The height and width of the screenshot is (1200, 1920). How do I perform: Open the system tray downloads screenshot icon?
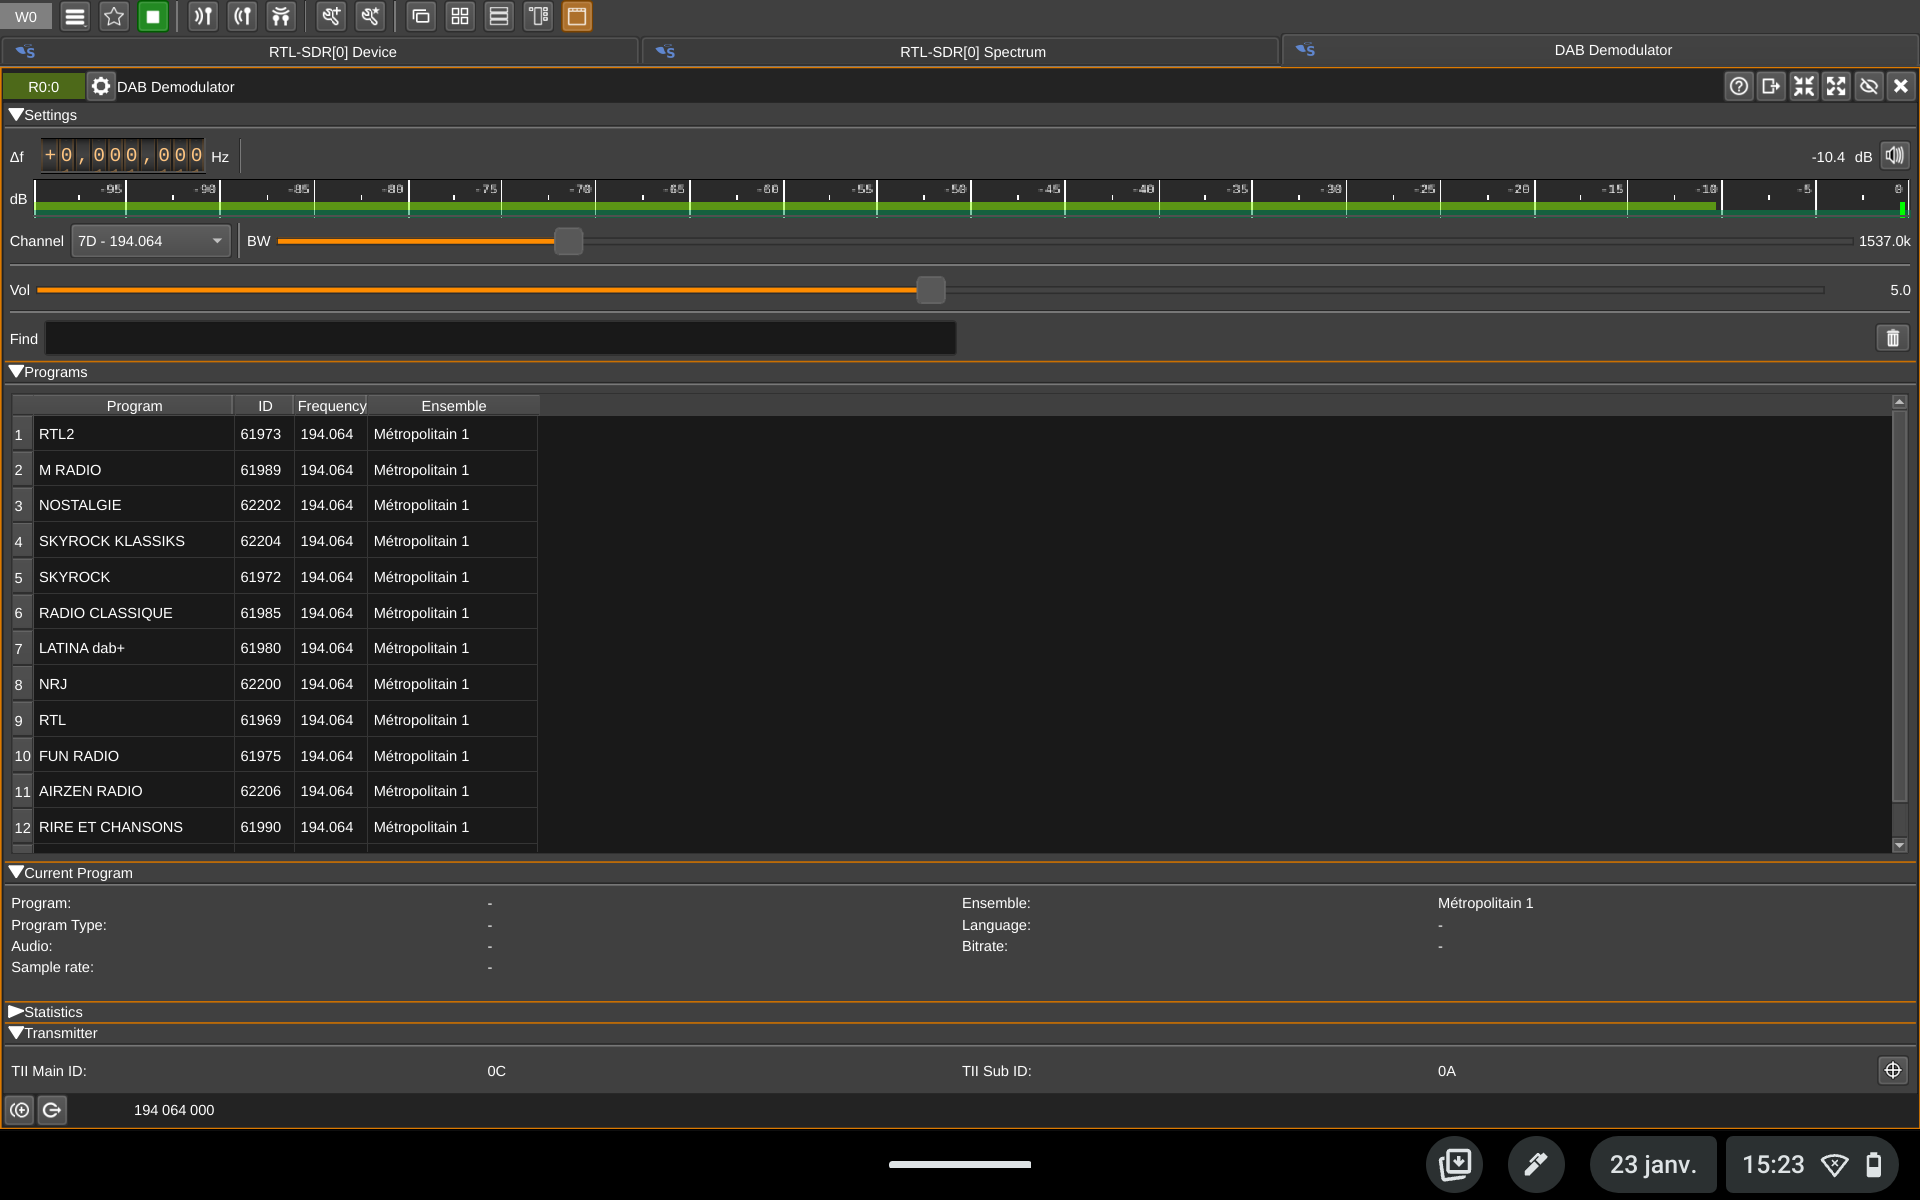pos(1454,1164)
